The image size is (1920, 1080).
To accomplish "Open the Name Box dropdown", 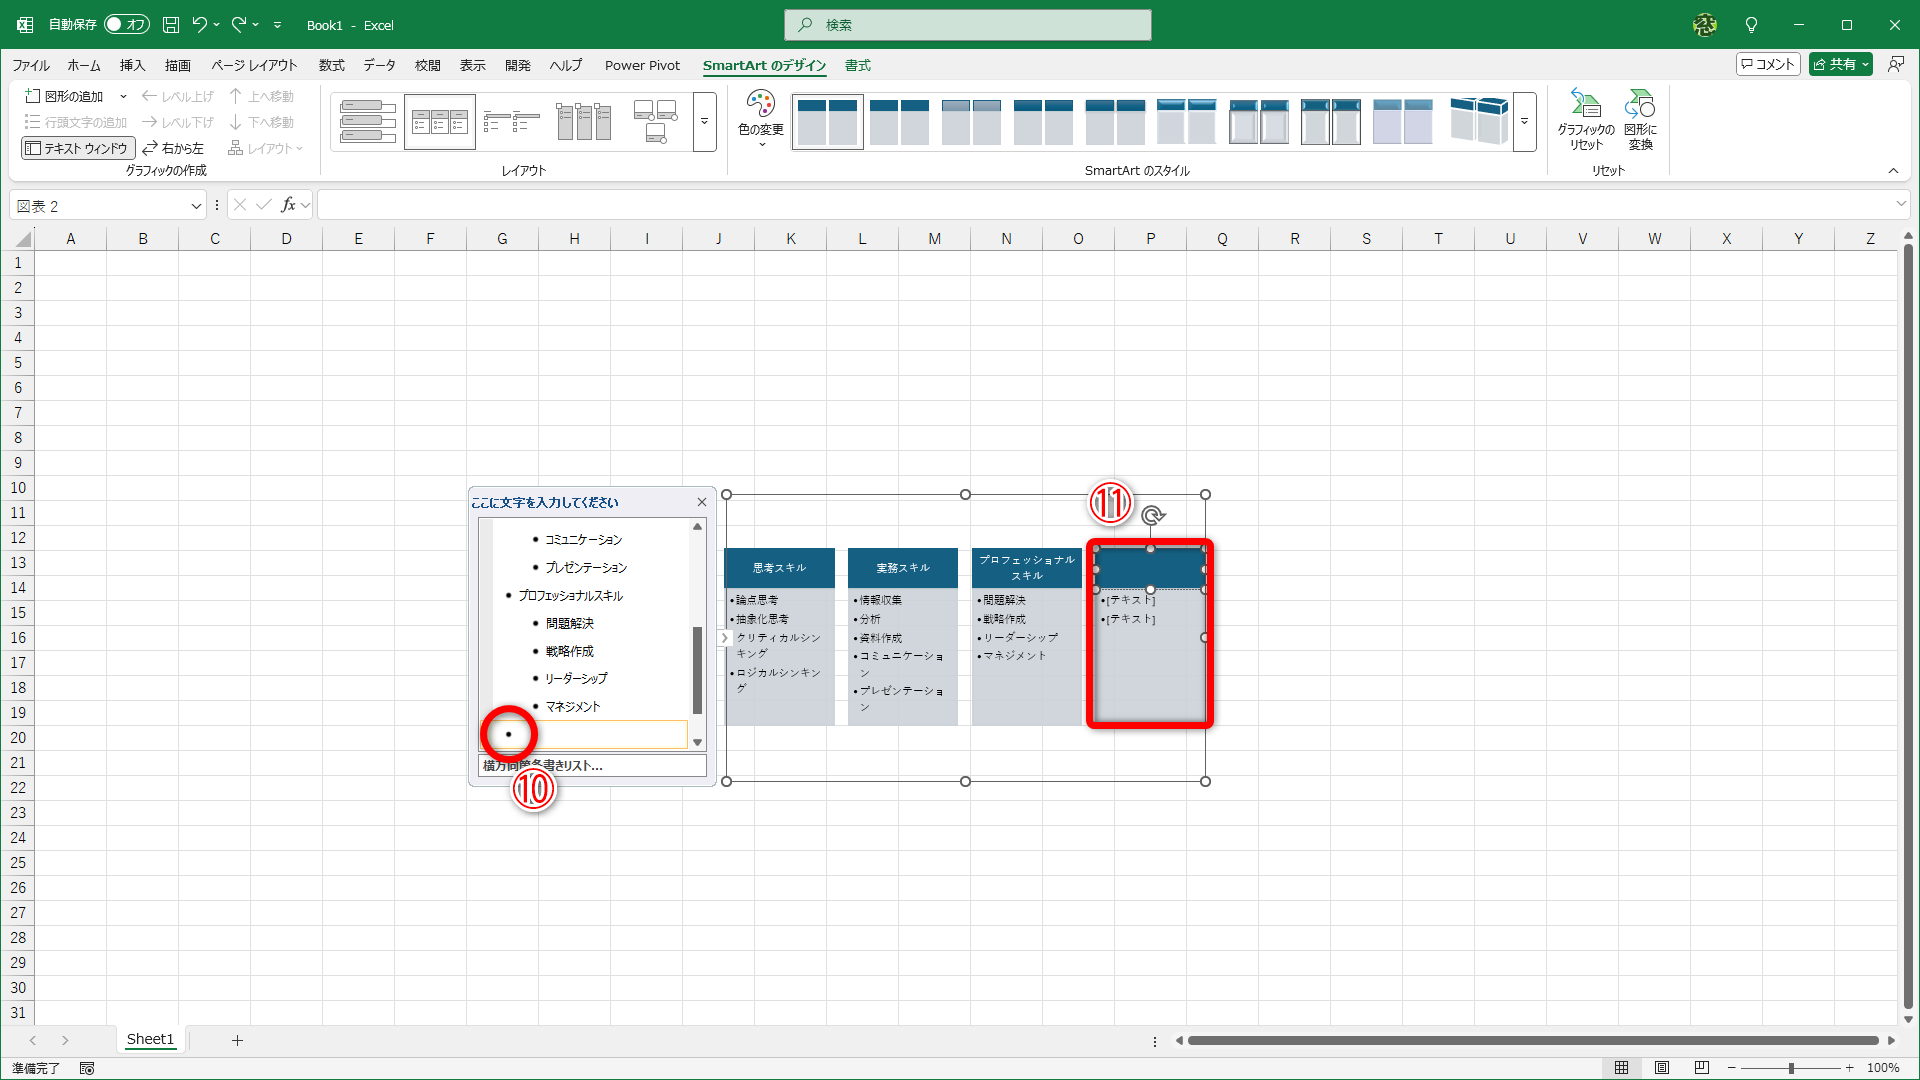I will pyautogui.click(x=196, y=206).
